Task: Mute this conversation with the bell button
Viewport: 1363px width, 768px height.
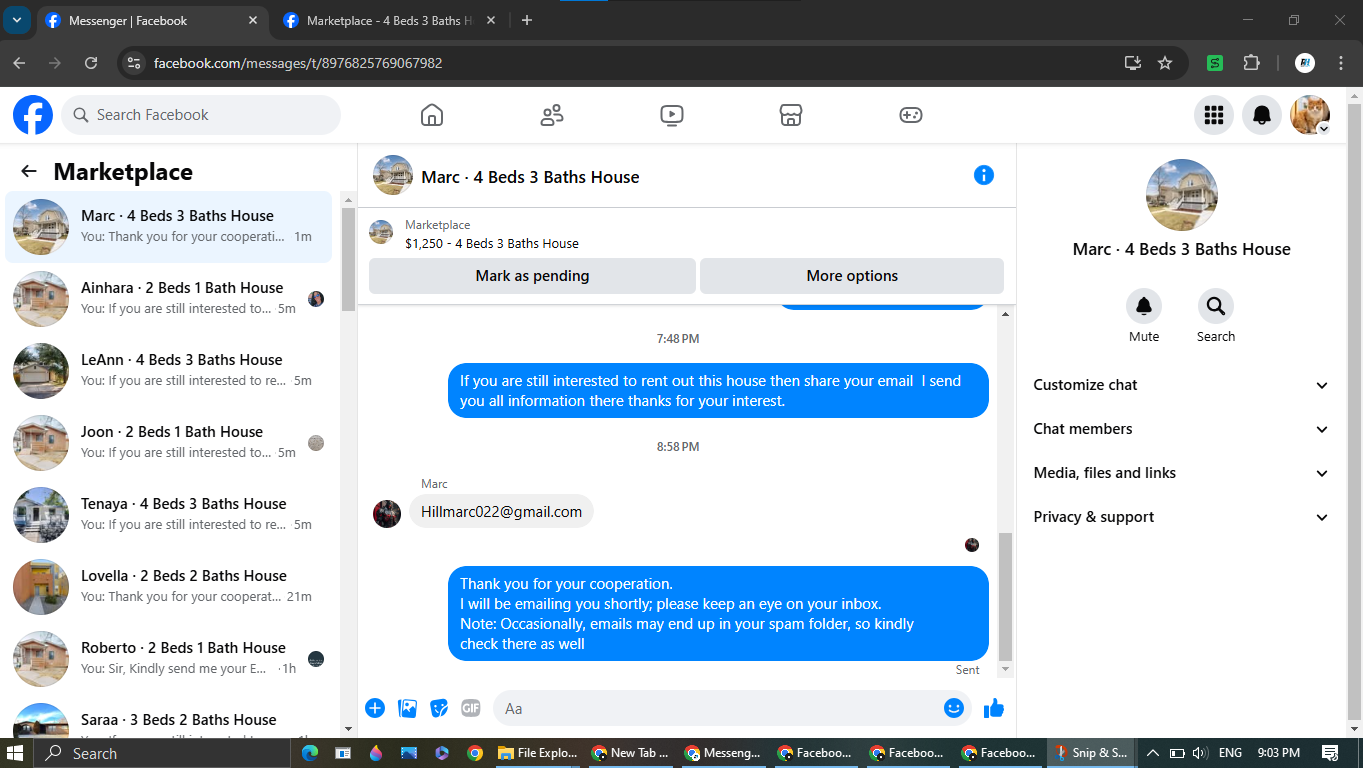Action: click(x=1144, y=306)
